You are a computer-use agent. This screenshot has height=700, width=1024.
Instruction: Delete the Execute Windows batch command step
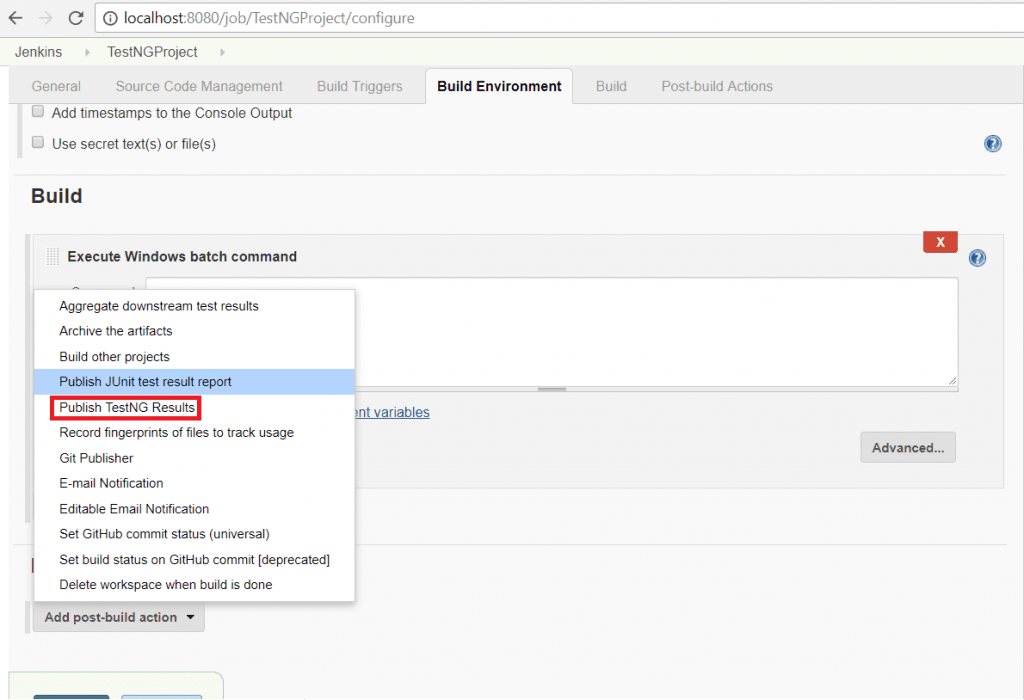[x=939, y=242]
